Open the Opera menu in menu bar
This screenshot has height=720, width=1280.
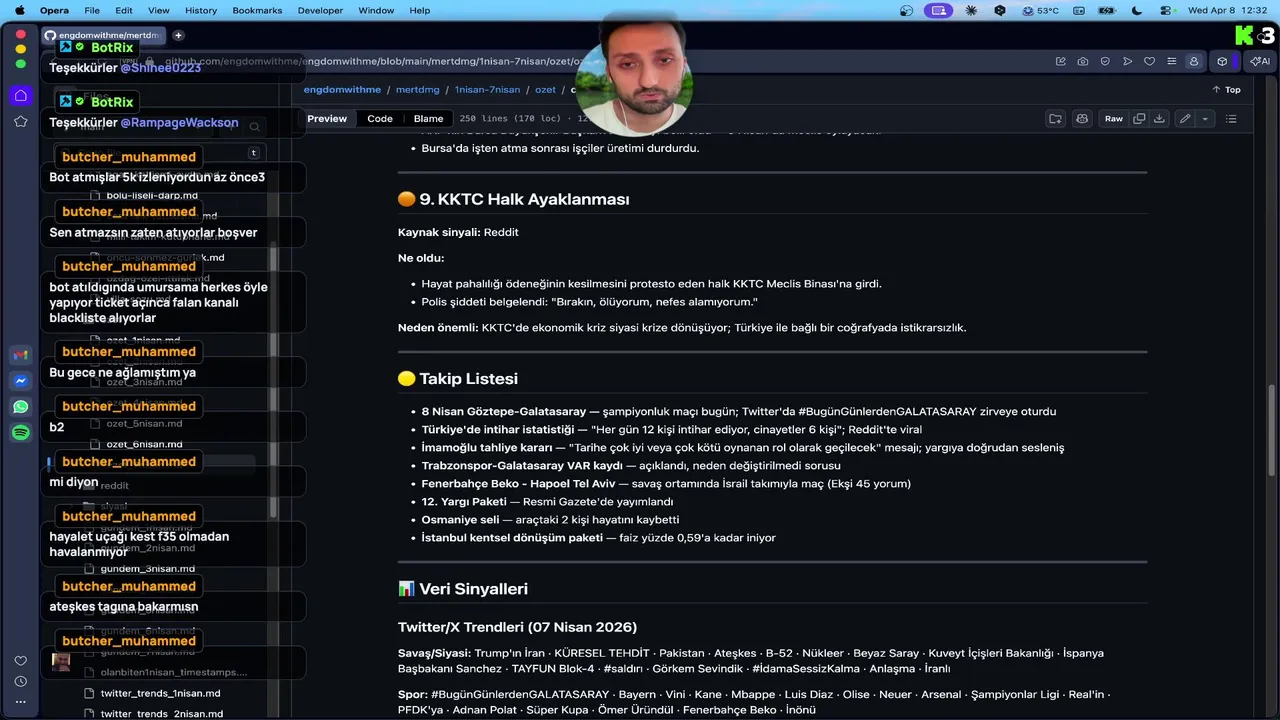click(x=54, y=10)
